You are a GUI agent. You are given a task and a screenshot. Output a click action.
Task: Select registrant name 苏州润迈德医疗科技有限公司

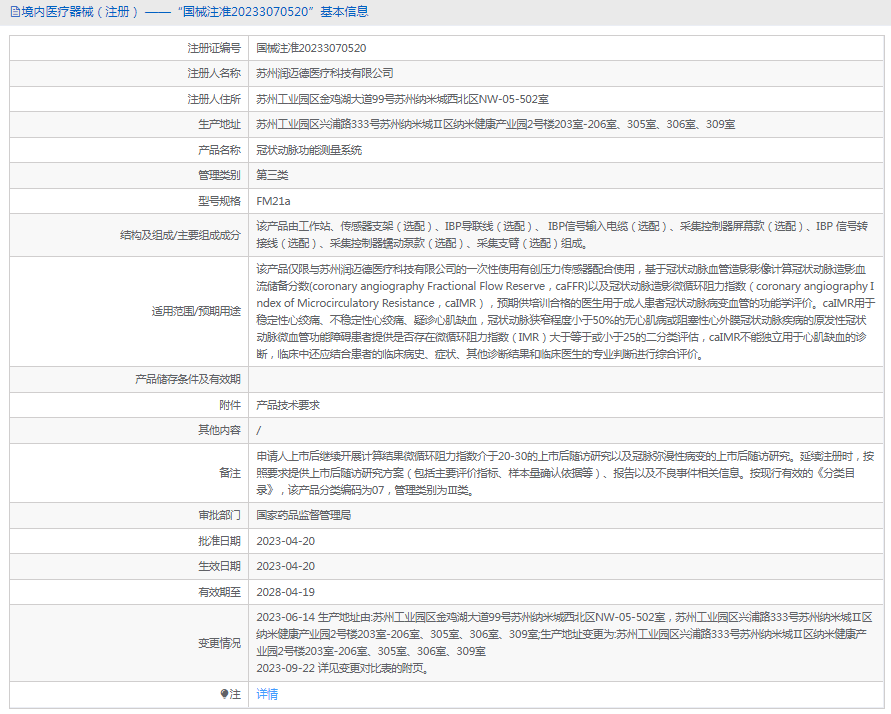point(324,73)
